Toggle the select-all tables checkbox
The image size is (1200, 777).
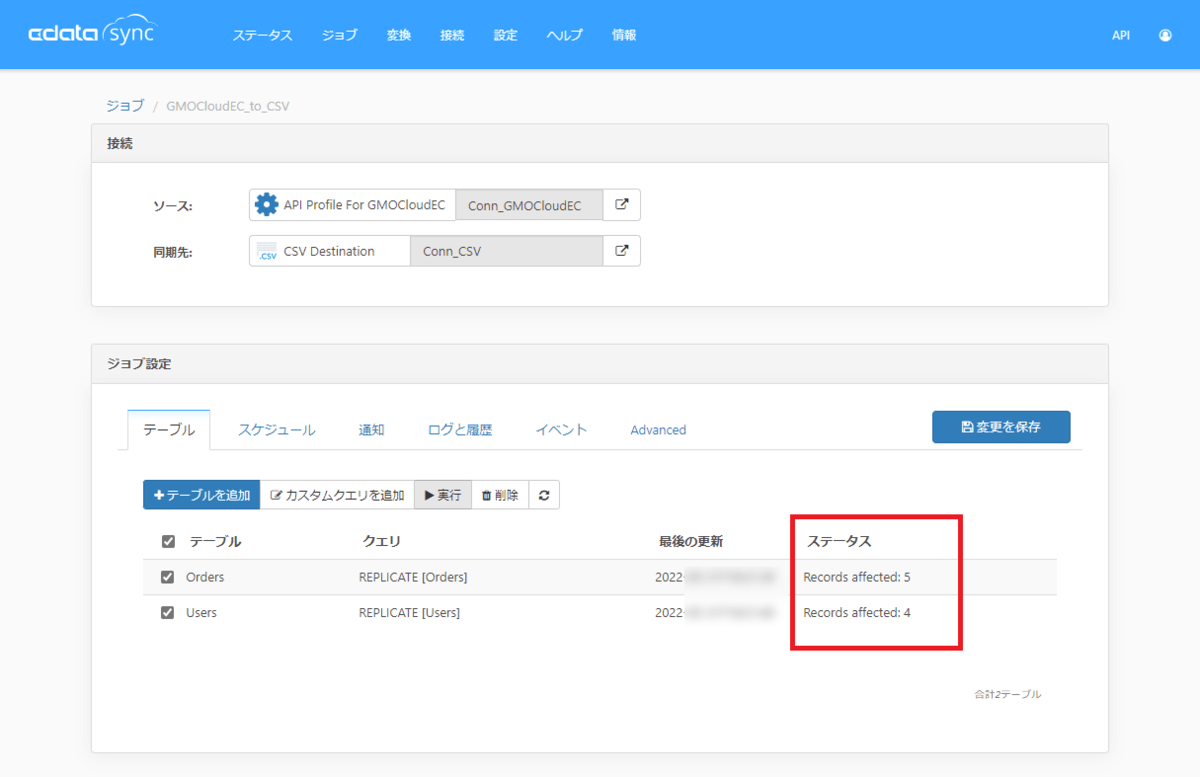tap(168, 542)
